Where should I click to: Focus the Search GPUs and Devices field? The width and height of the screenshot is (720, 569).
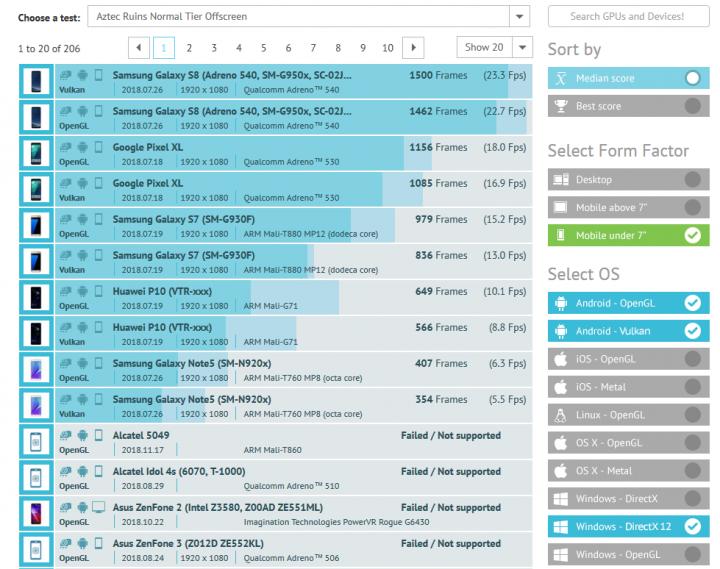coord(628,17)
